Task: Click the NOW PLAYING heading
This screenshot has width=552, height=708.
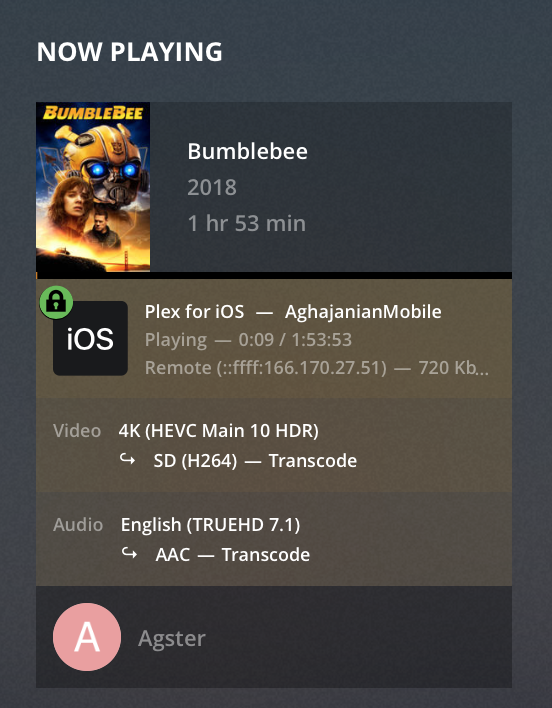Action: click(130, 51)
